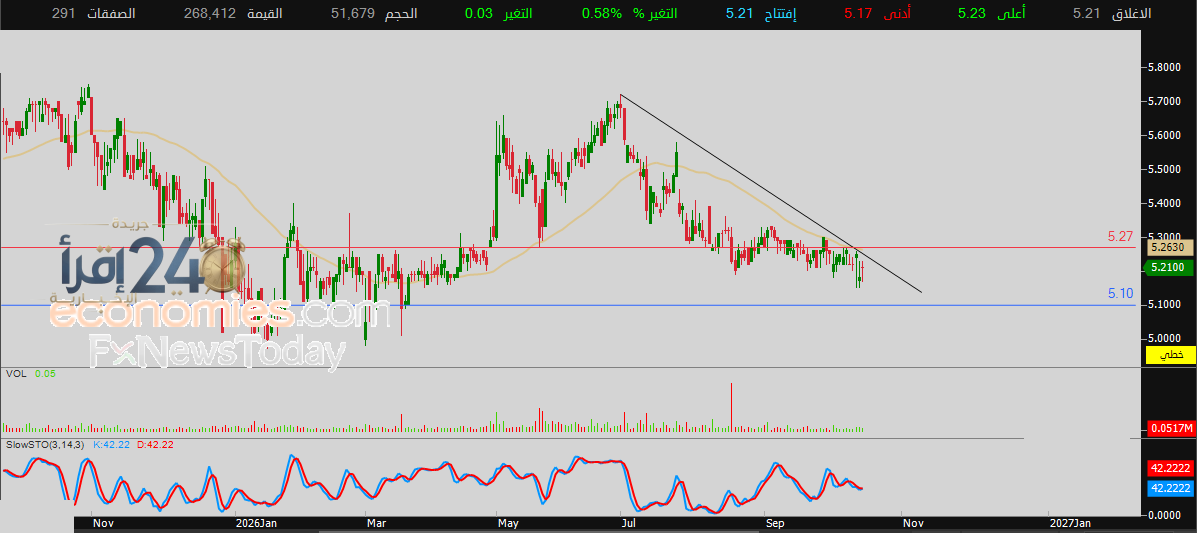This screenshot has width=1197, height=533.
Task: Click the black descending trendline
Action: [x=771, y=193]
